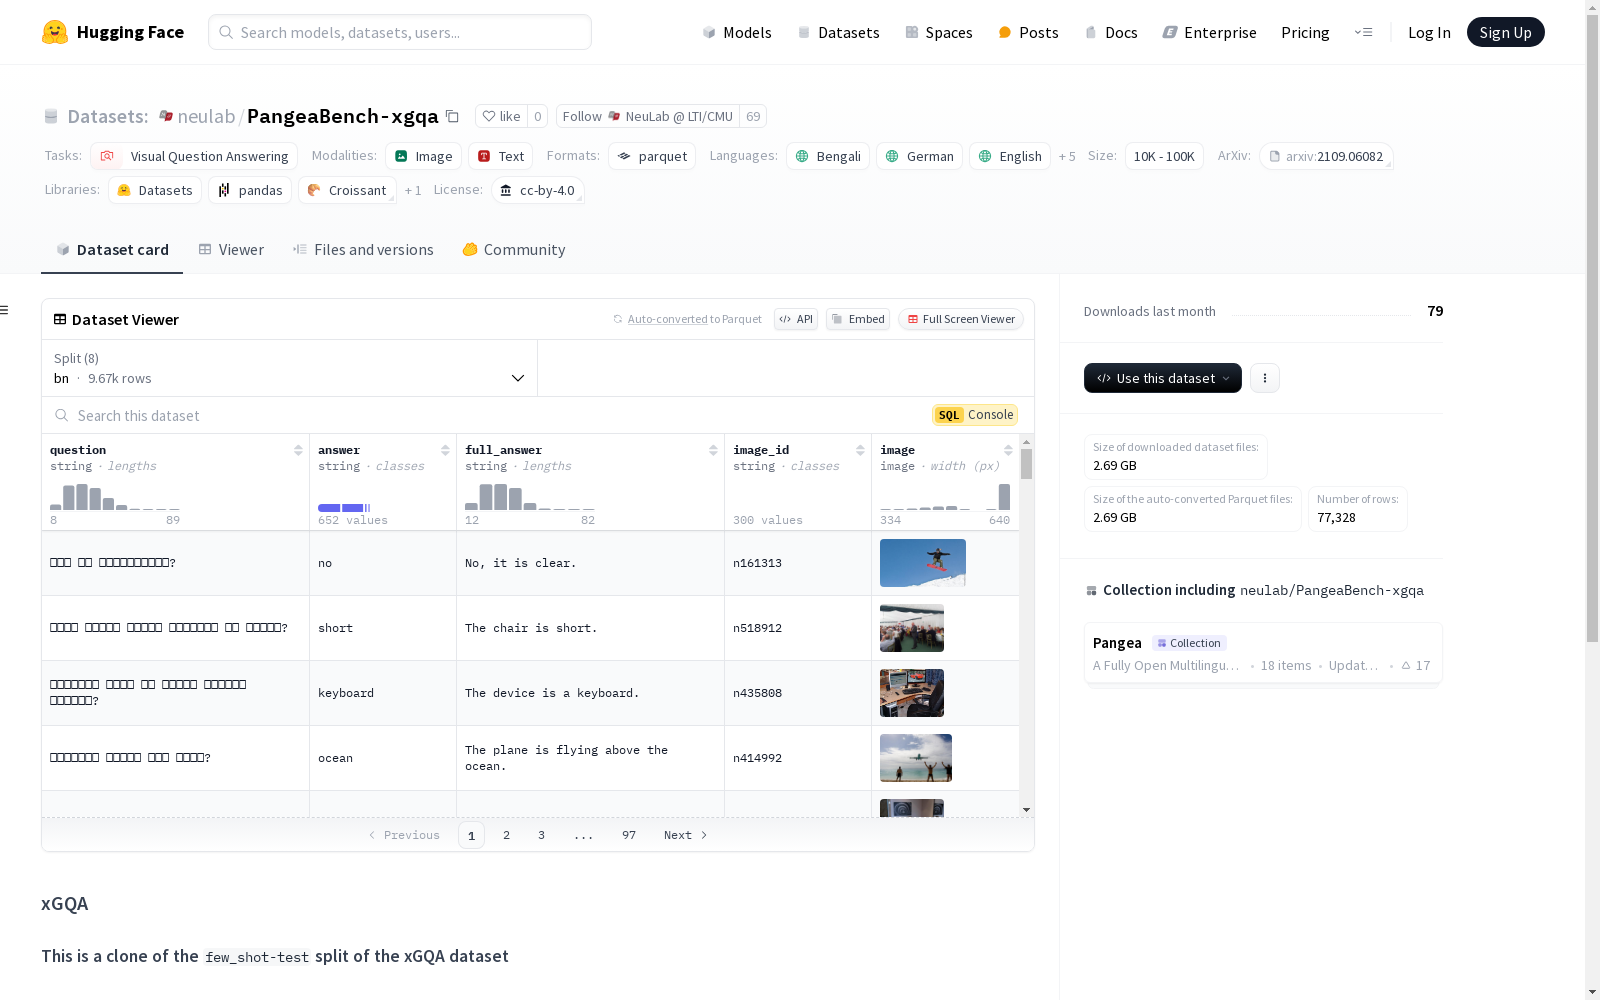Screen dimensions: 1600x1000
Task: Open the Auto-converted to Parquet link
Action: coord(687,319)
